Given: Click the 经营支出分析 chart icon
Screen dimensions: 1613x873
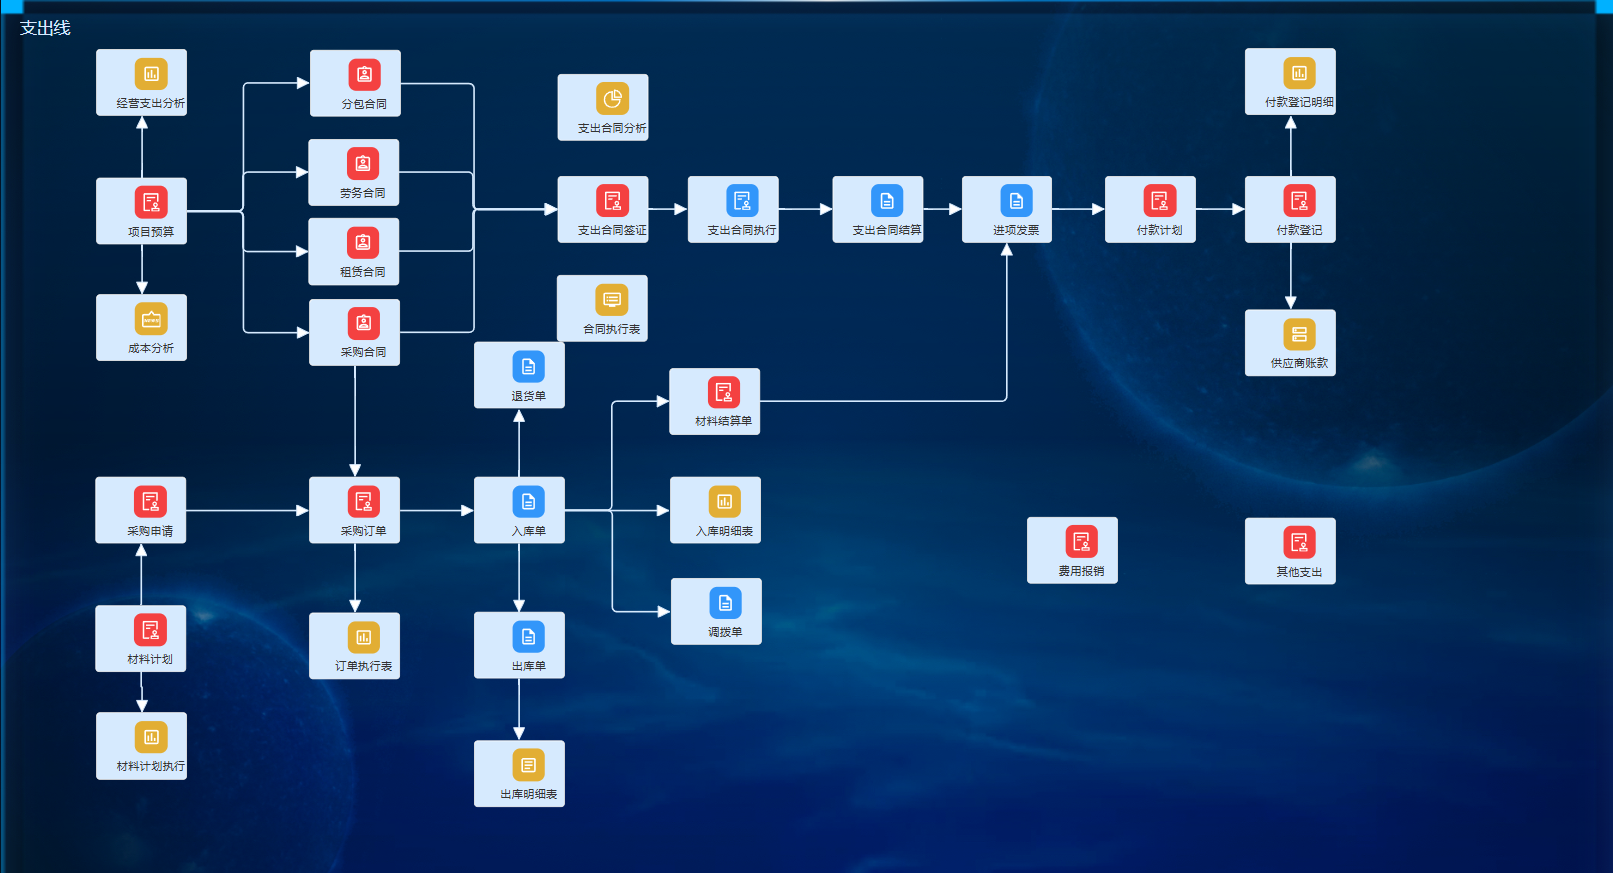Looking at the screenshot, I should click(x=151, y=74).
